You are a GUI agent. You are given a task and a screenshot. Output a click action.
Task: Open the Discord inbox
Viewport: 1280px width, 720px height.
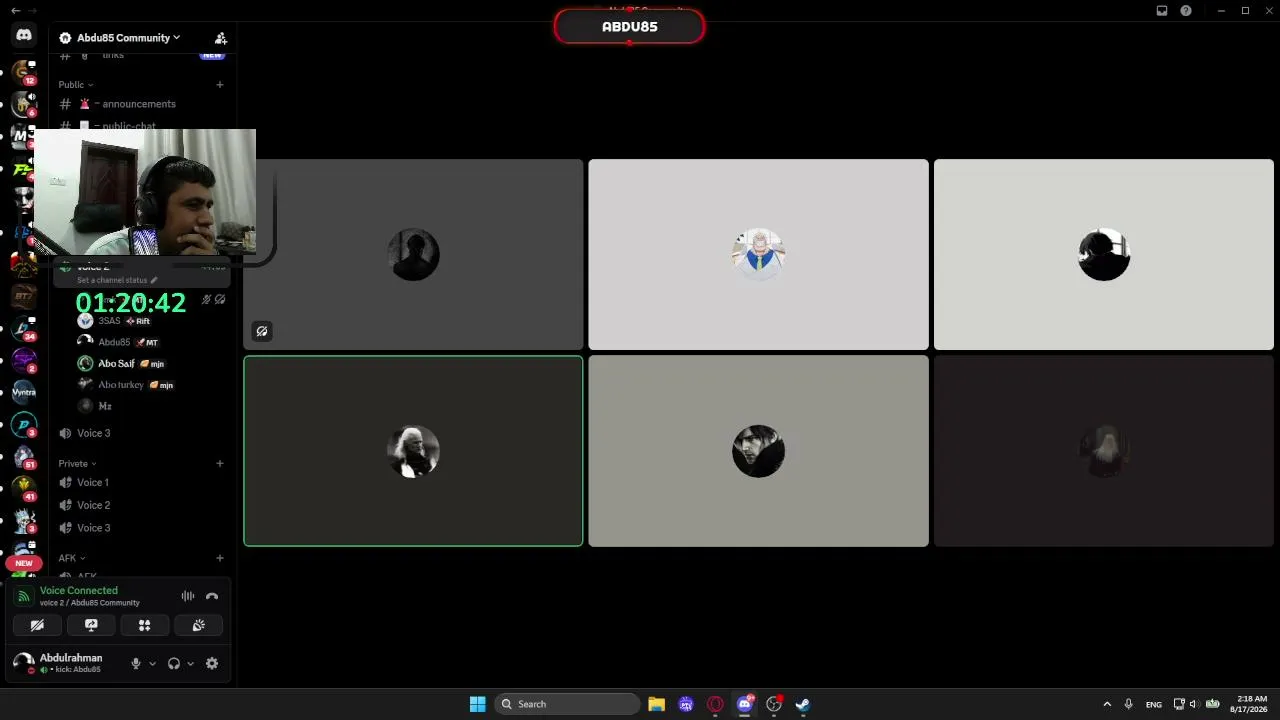tap(1162, 11)
